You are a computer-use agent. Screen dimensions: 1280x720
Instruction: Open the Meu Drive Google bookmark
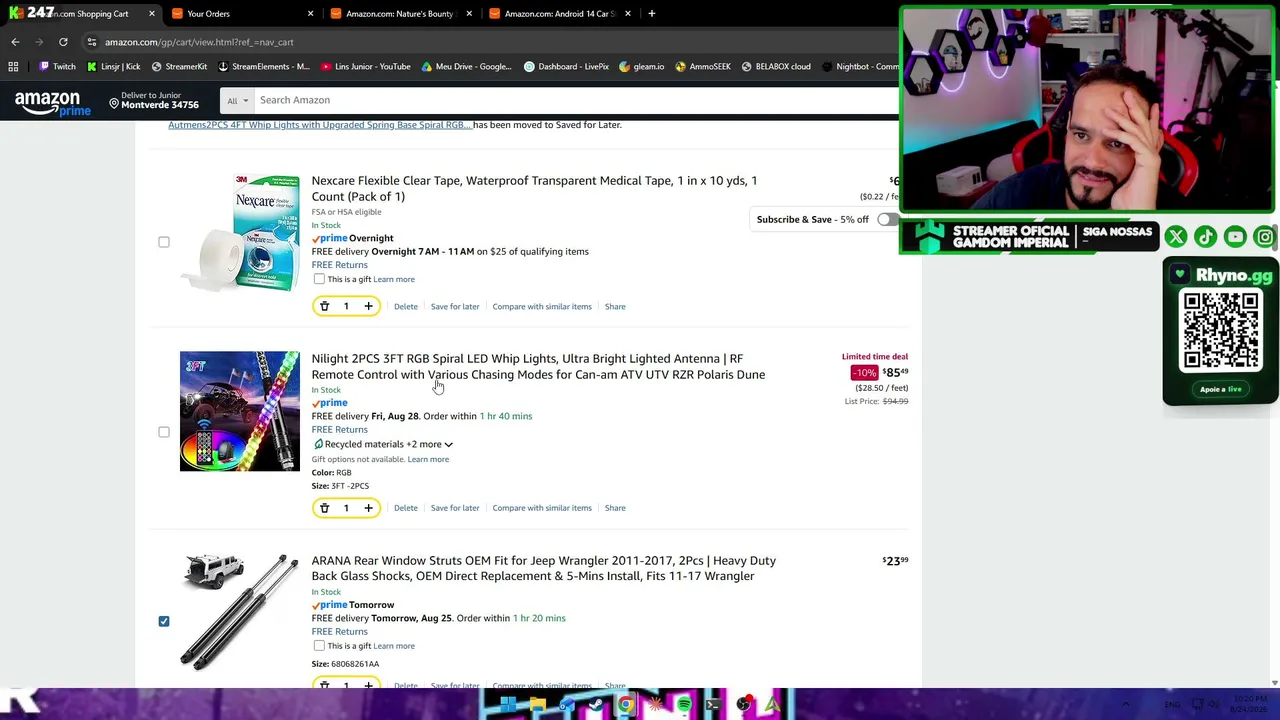click(x=466, y=67)
